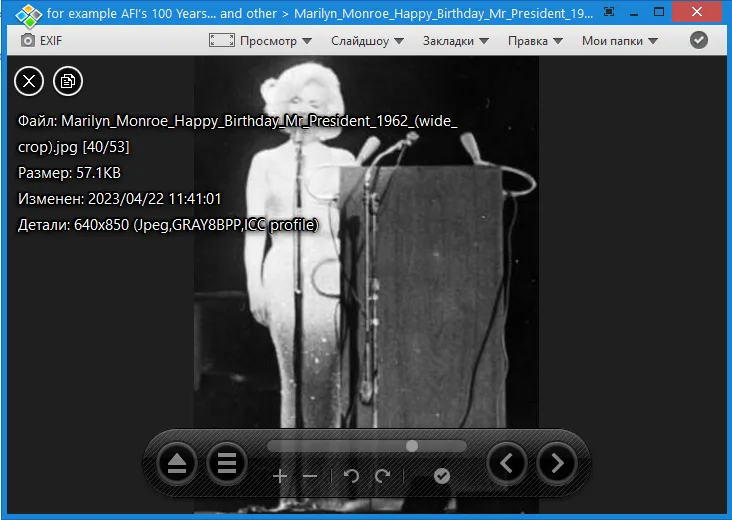Go to the next image
732x520 pixels.
pos(557,464)
